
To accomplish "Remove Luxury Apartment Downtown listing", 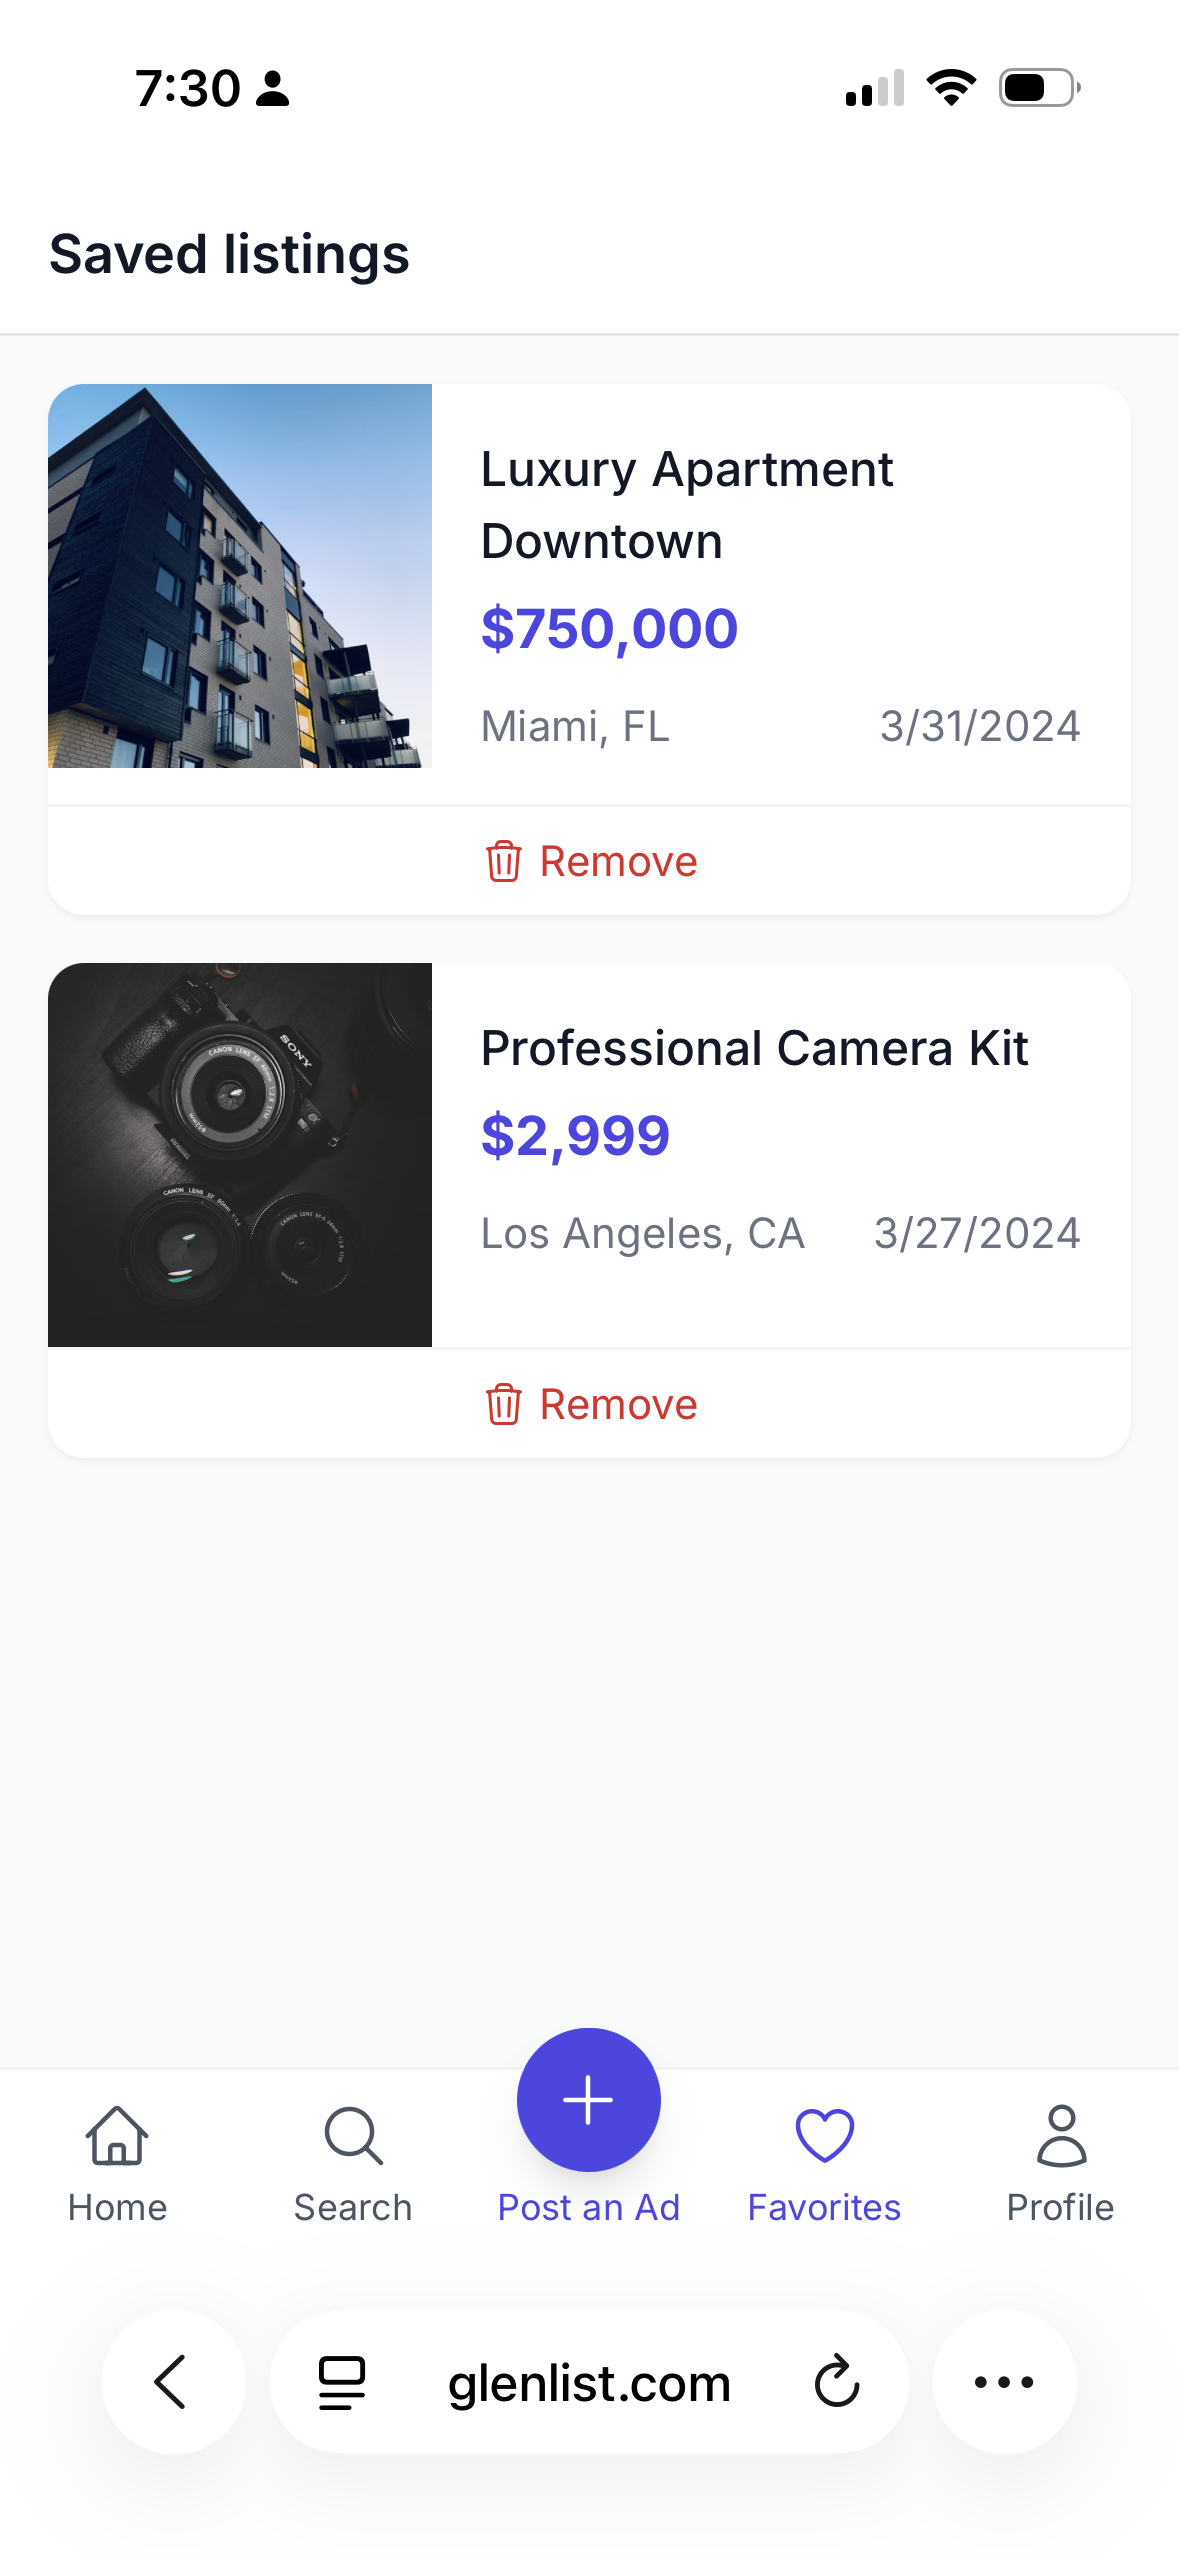I will point(590,861).
